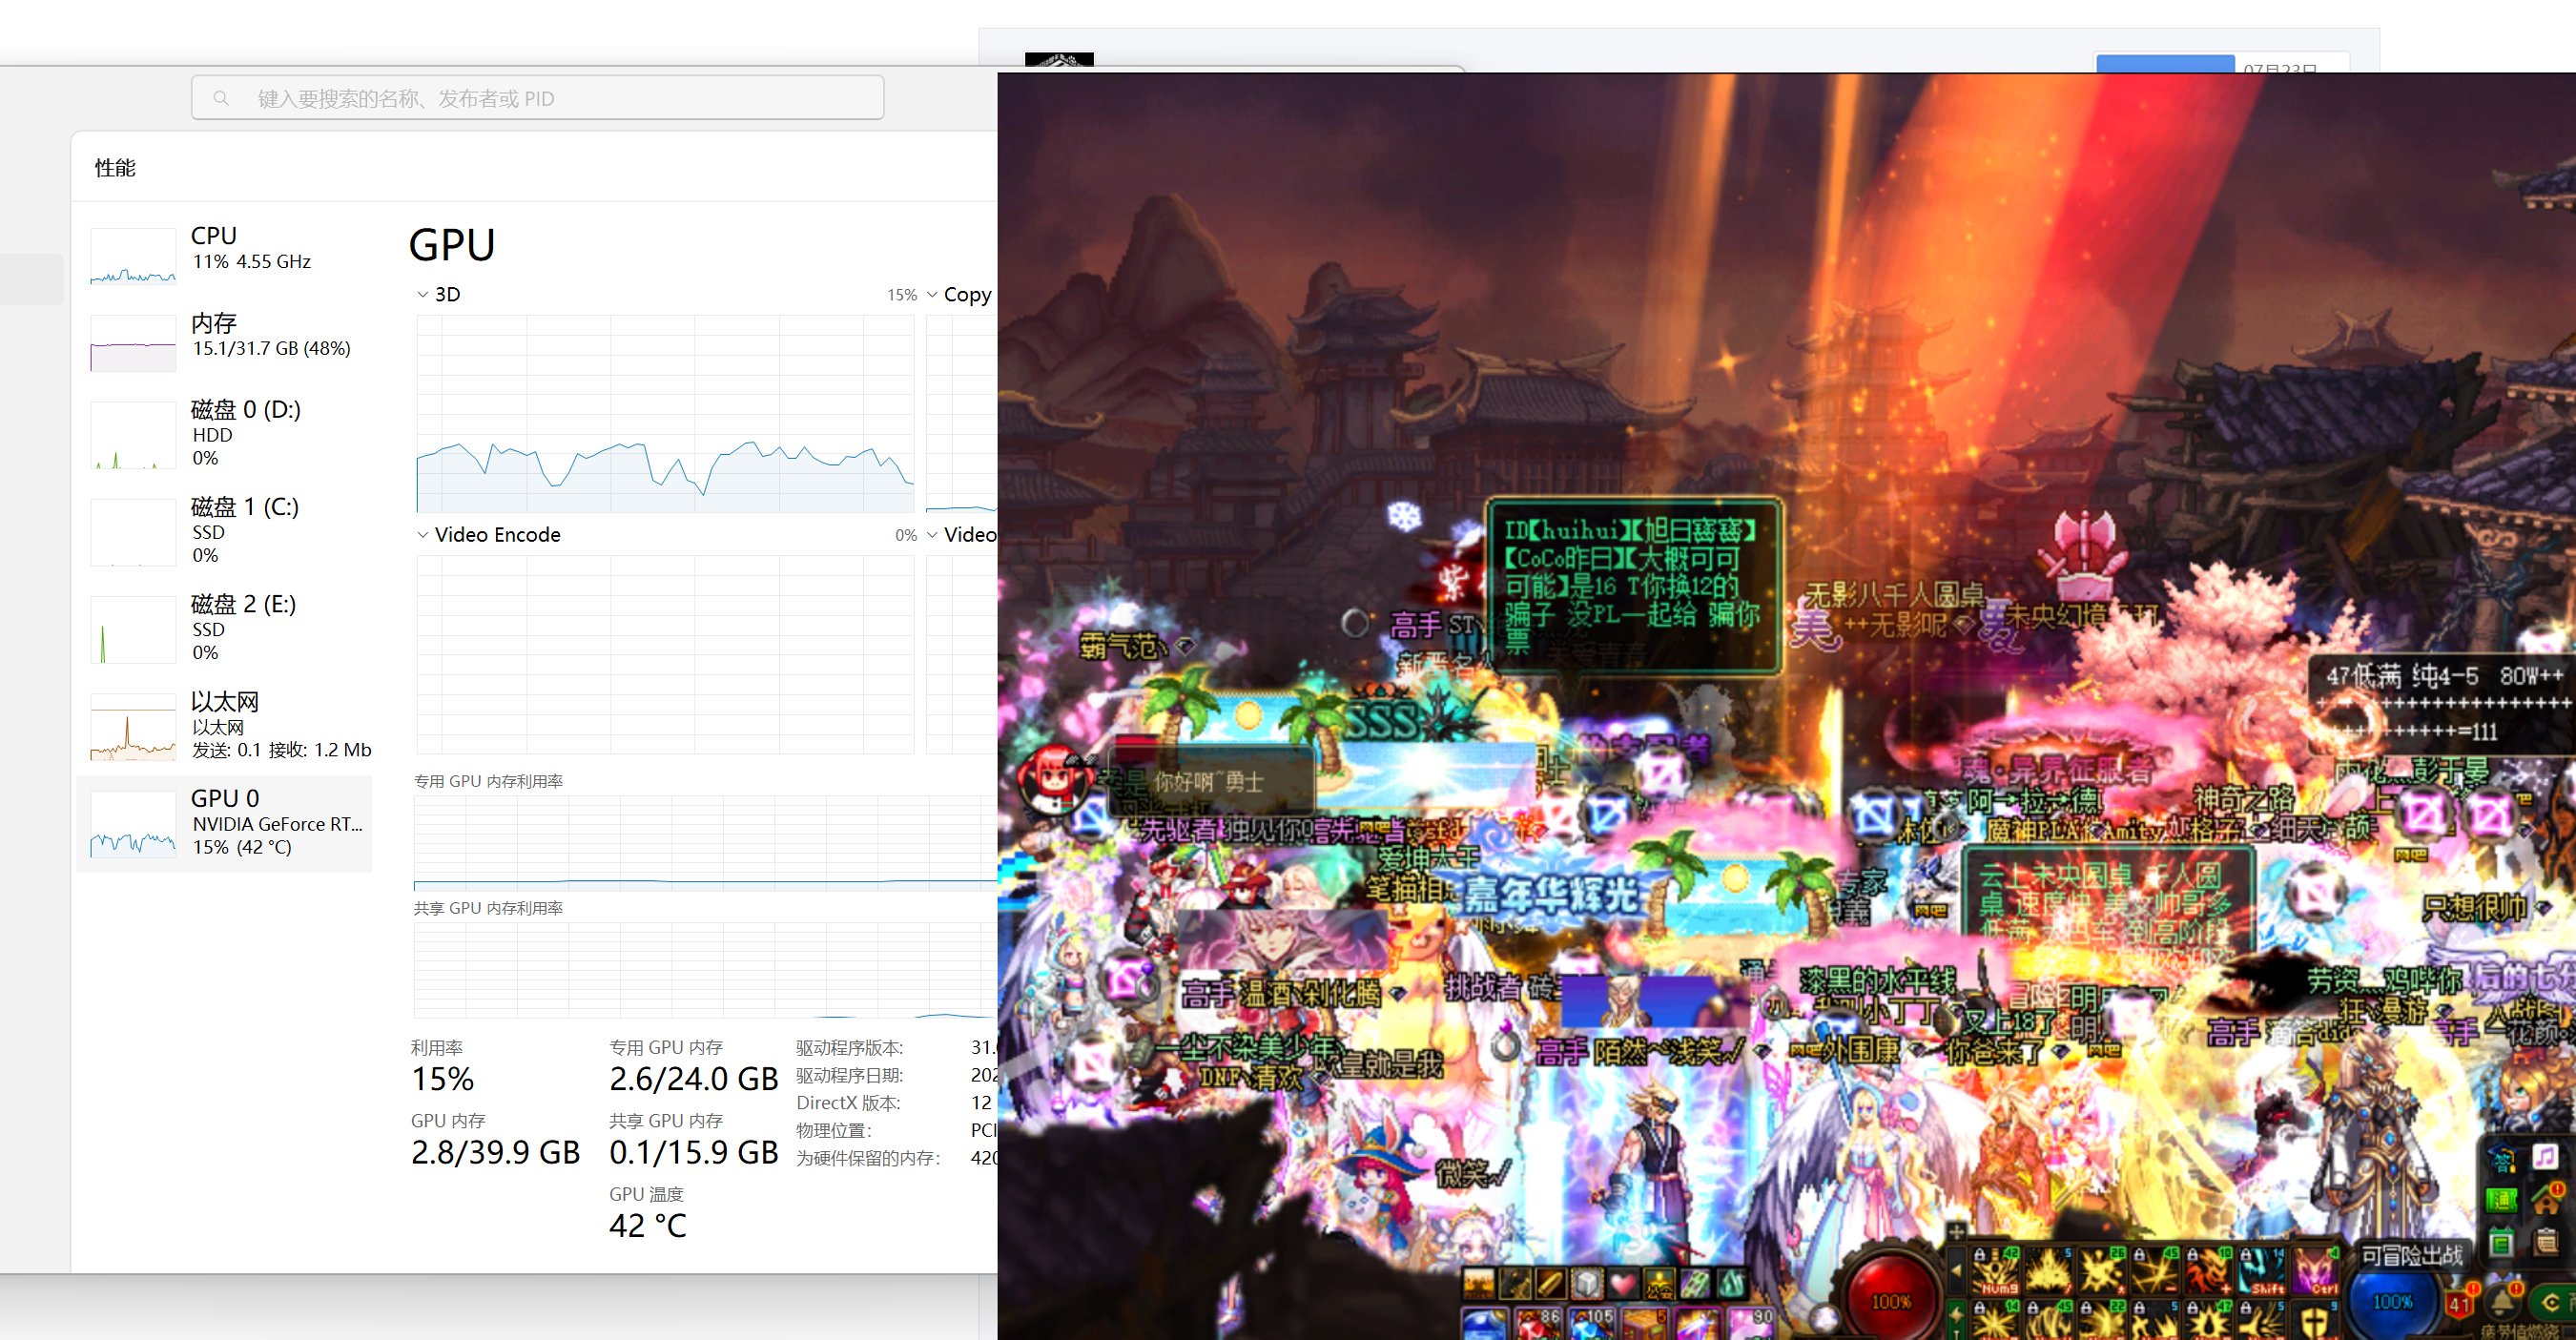Click the pink heart quick-slot icon
The image size is (2576, 1340).
pos(1624,1284)
